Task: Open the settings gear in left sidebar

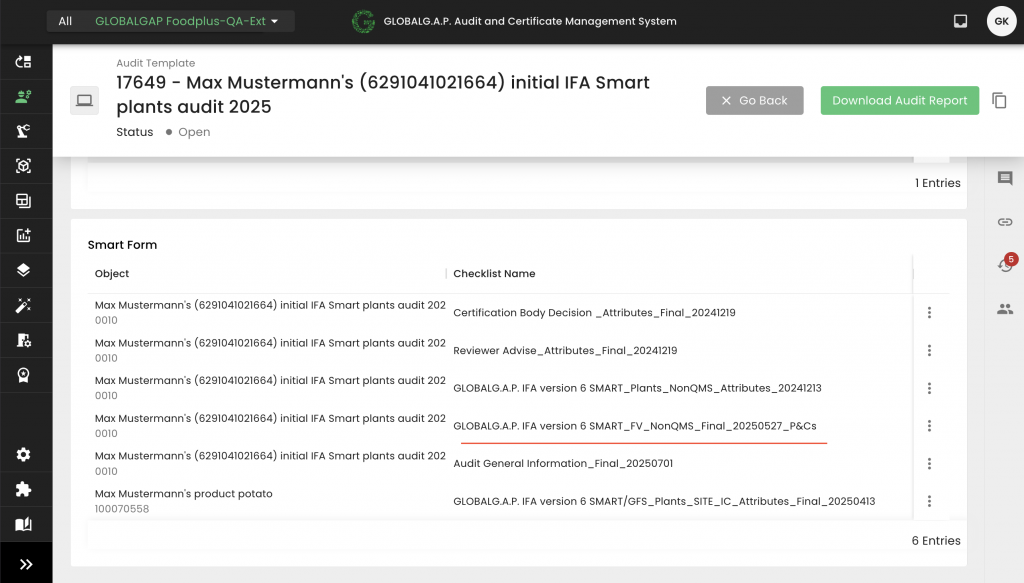Action: (24, 455)
